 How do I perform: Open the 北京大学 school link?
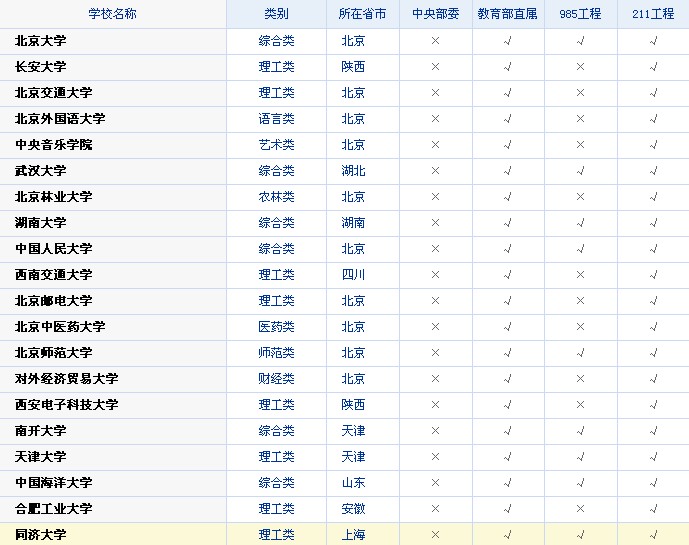click(x=40, y=41)
